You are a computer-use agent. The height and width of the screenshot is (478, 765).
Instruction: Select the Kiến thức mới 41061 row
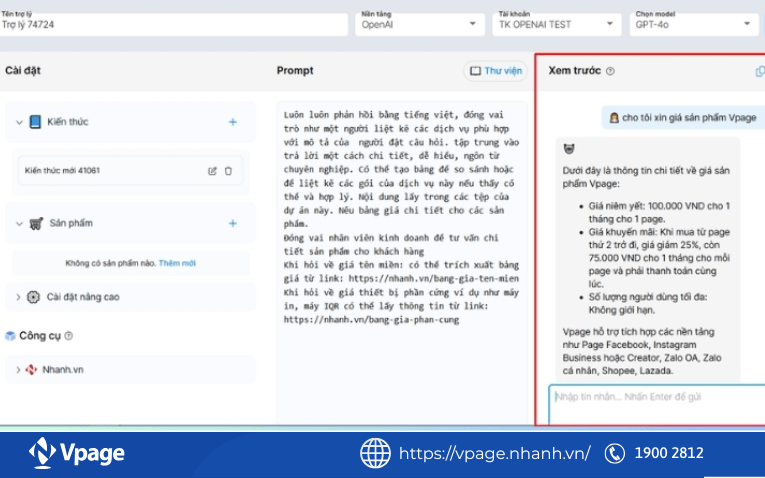130,171
